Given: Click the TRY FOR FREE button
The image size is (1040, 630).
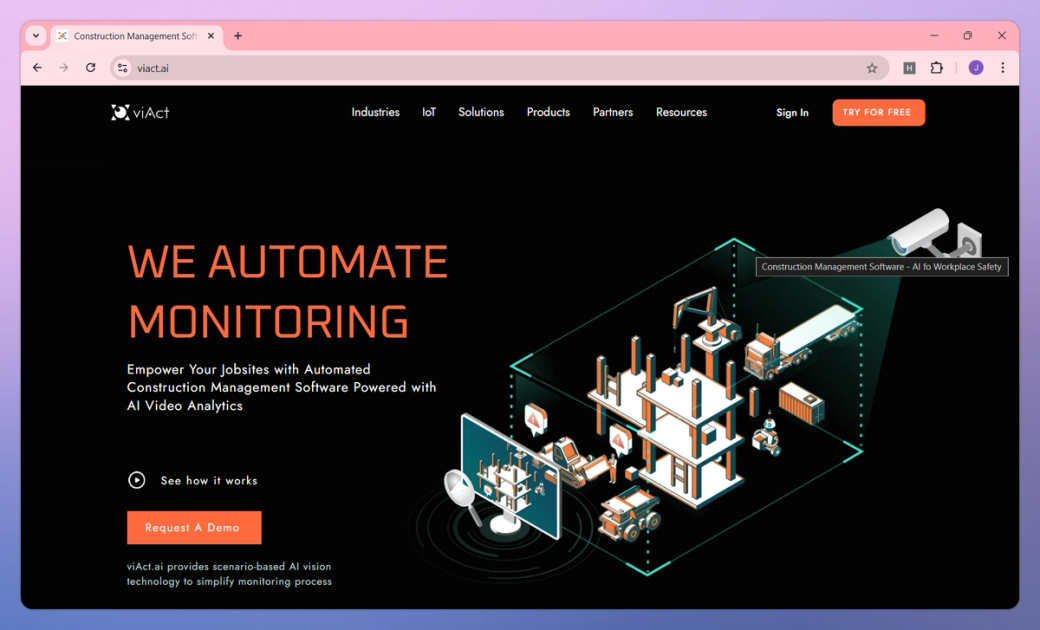Looking at the screenshot, I should tap(878, 112).
